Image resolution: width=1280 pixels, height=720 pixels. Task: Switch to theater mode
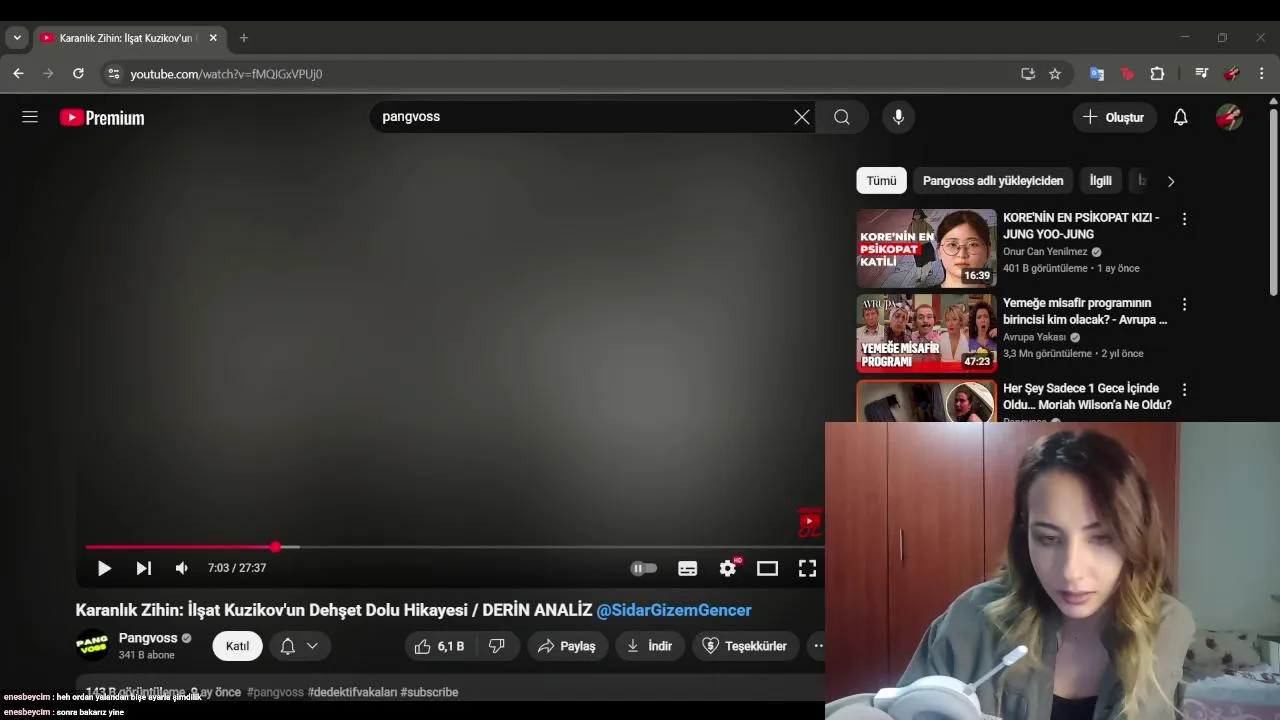(767, 568)
